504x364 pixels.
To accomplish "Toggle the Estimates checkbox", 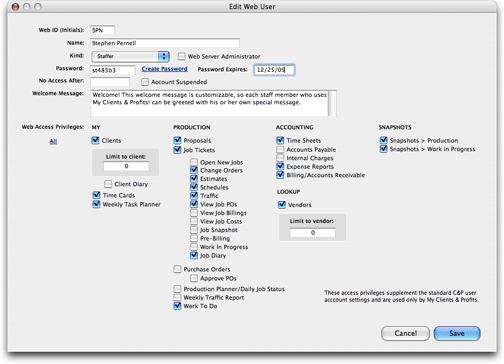I will (x=194, y=179).
